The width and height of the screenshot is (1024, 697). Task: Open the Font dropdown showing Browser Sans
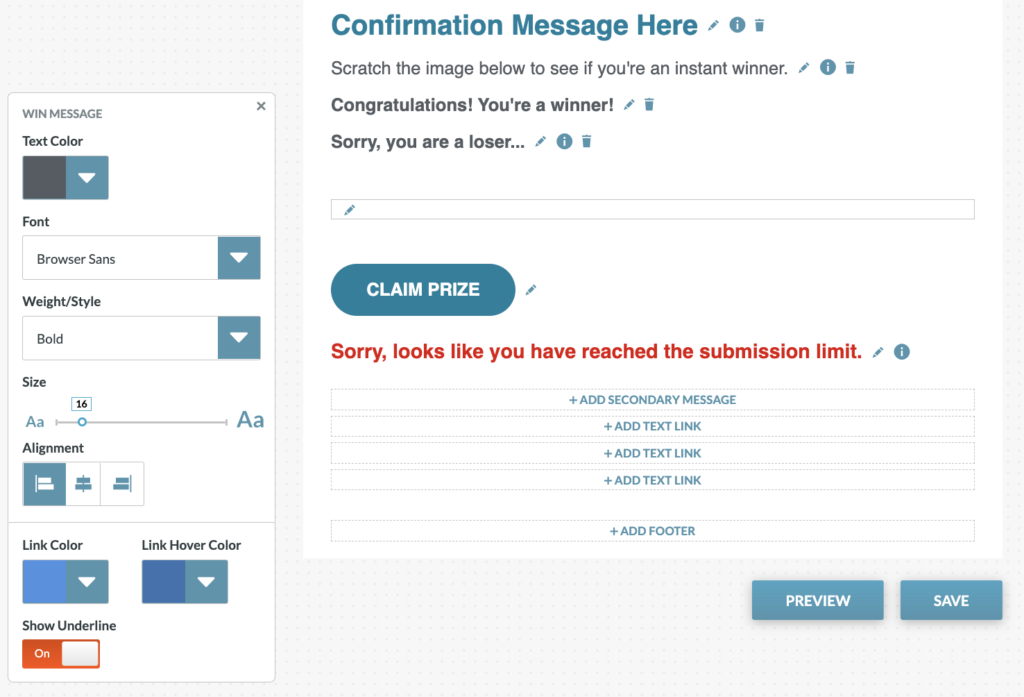pyautogui.click(x=239, y=258)
